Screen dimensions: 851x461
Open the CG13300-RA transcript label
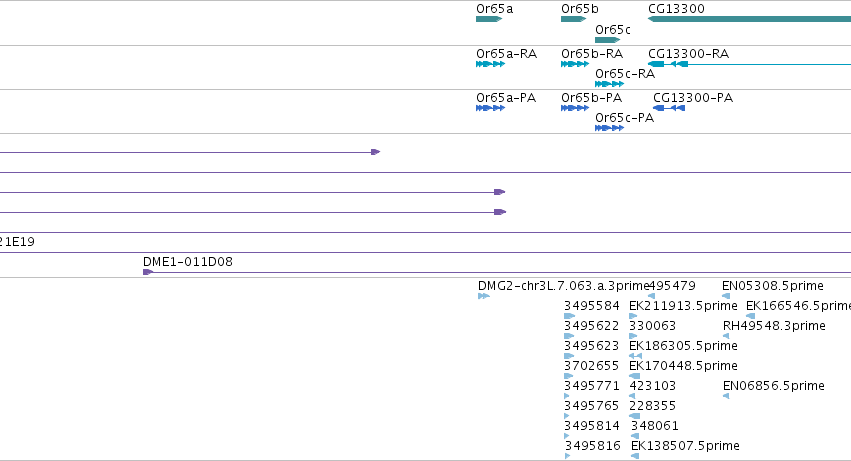pyautogui.click(x=688, y=54)
